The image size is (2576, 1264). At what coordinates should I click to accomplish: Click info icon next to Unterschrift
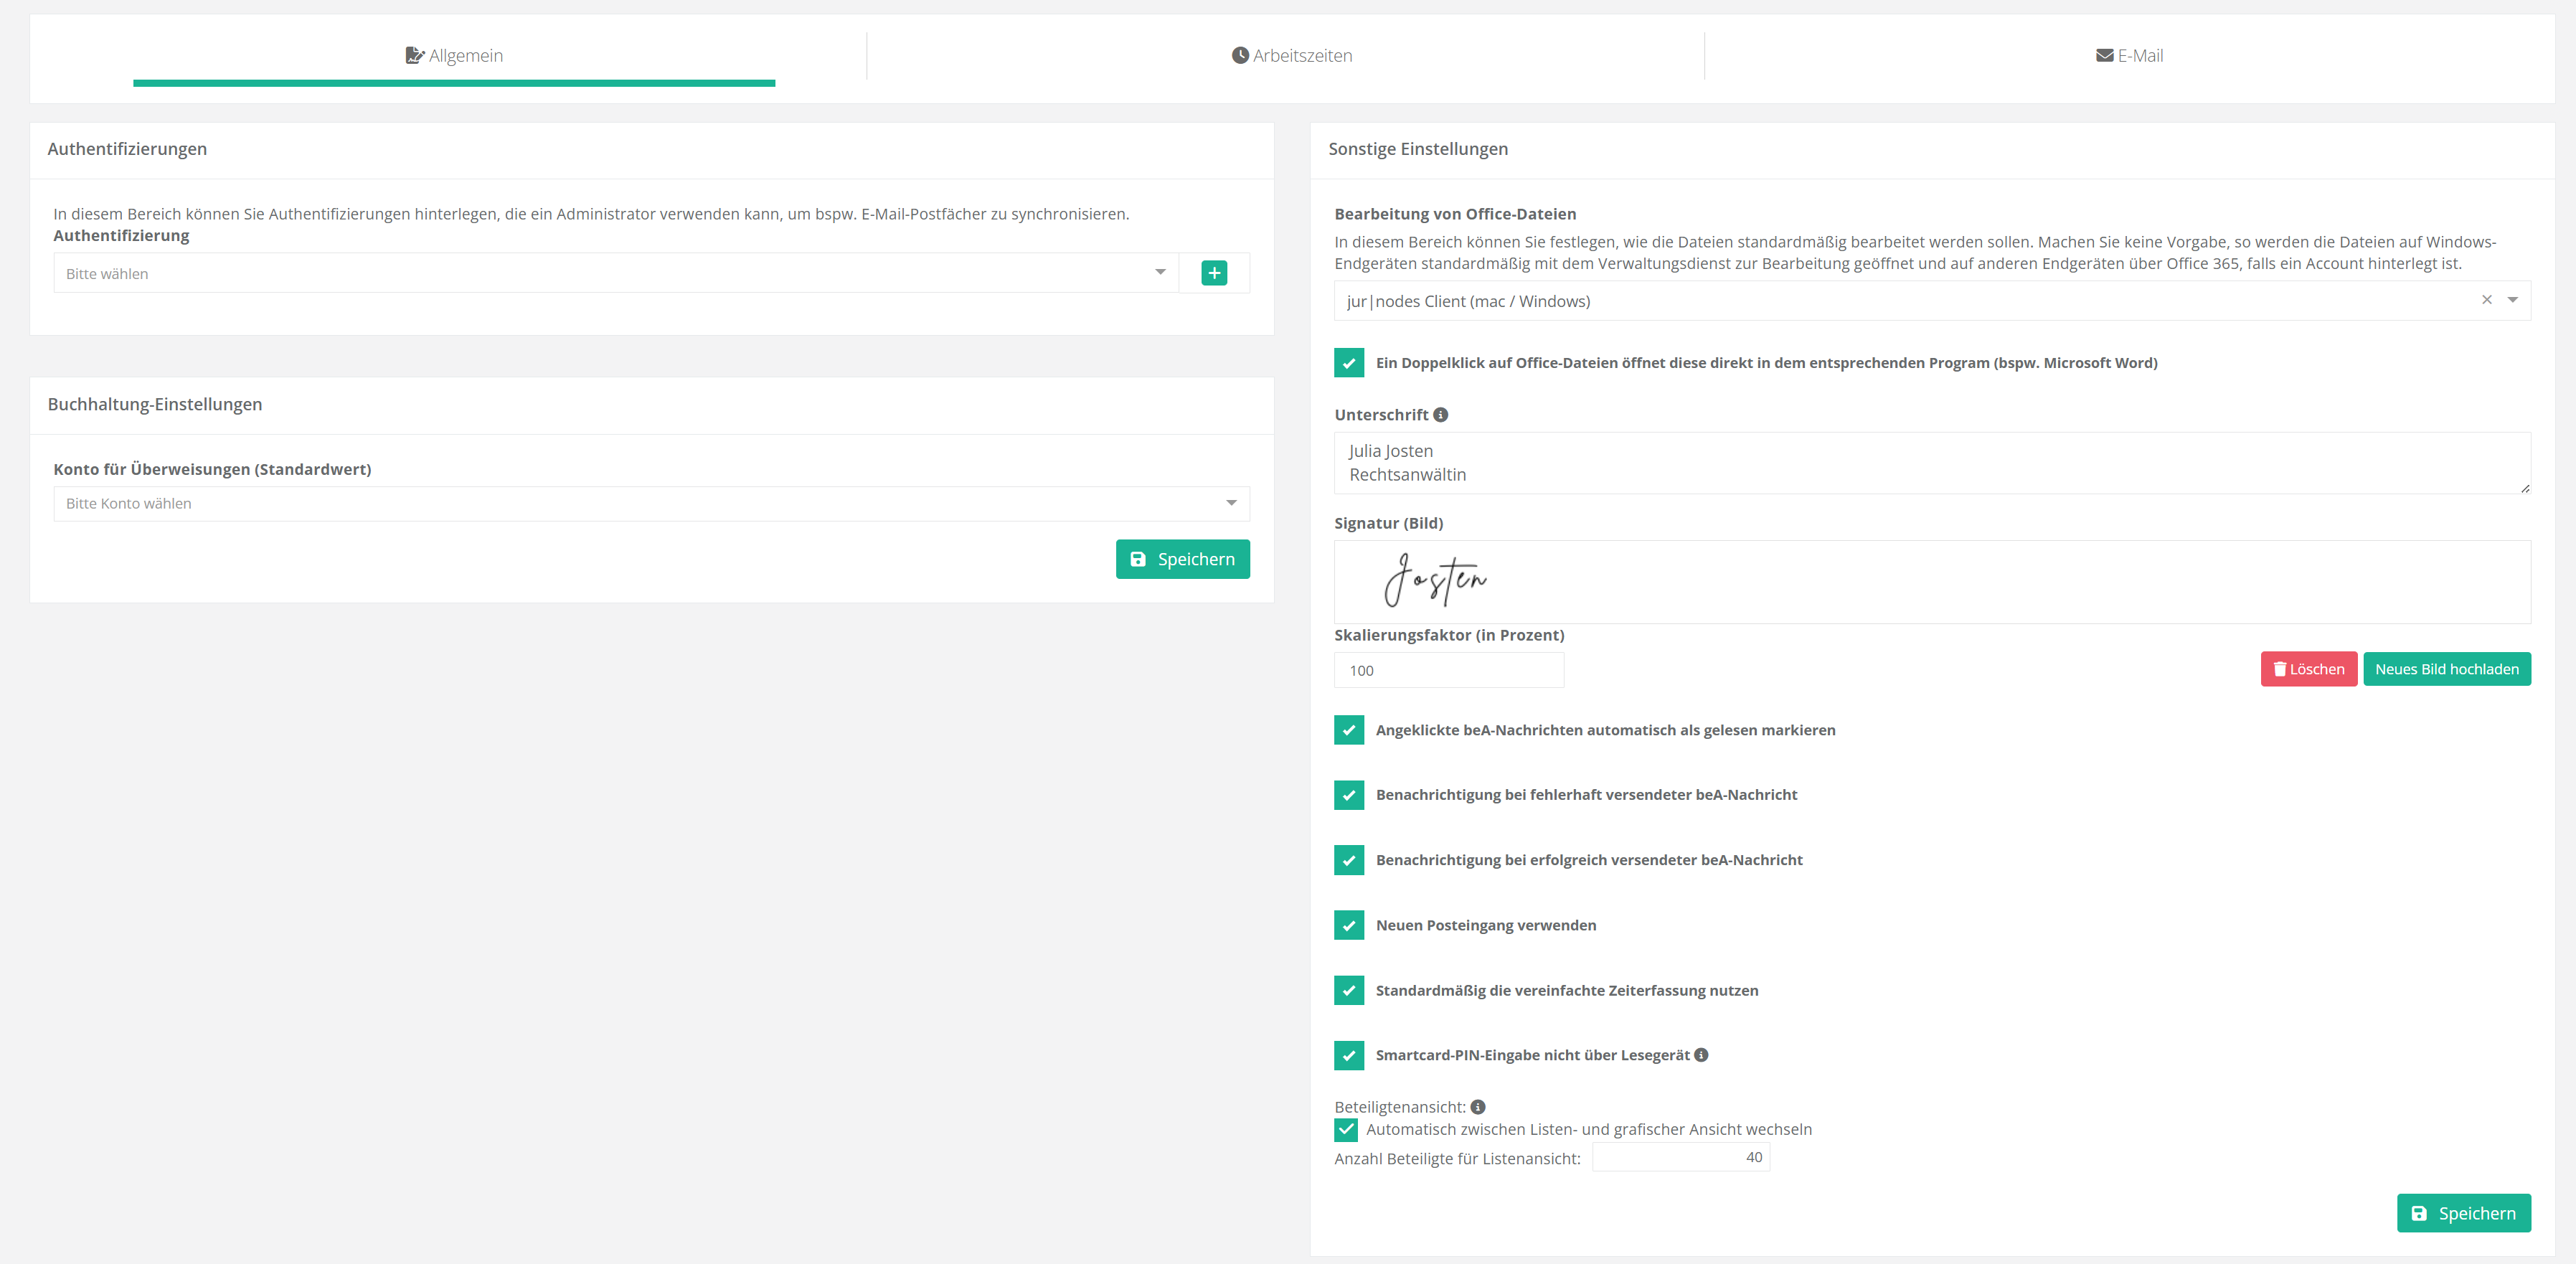coord(1440,415)
